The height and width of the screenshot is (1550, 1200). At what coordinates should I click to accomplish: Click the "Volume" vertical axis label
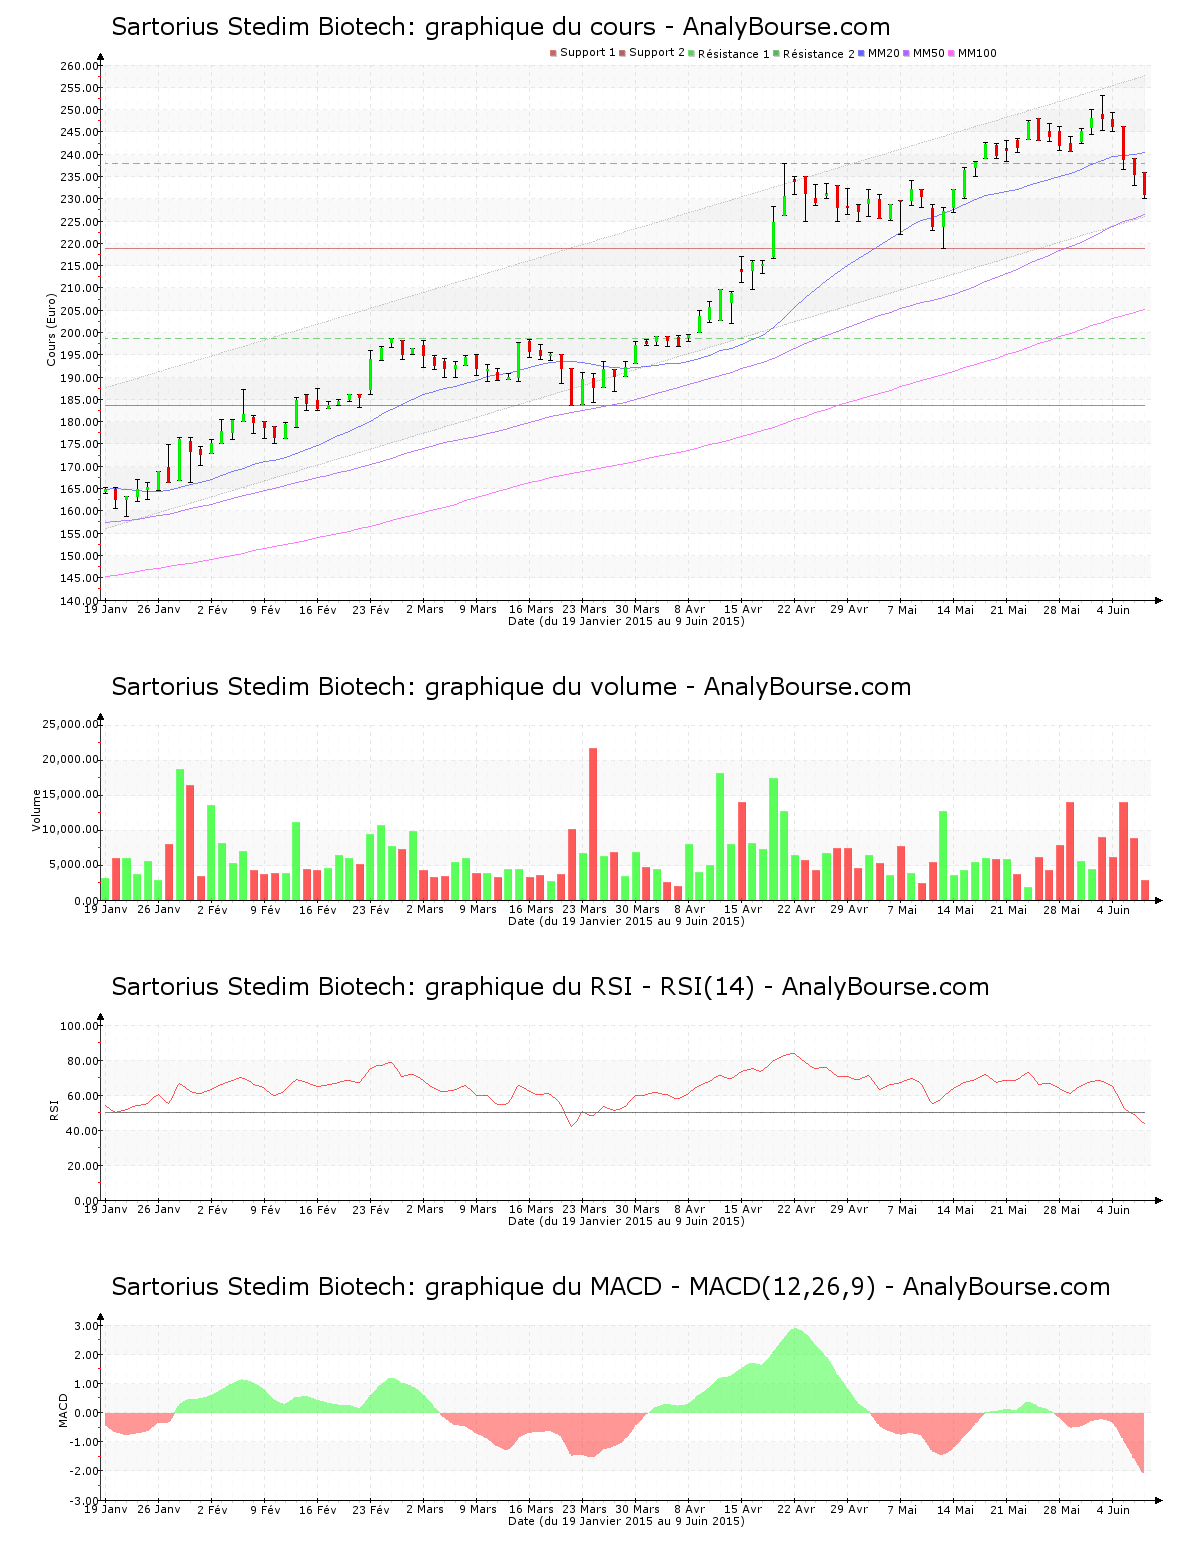click(37, 810)
